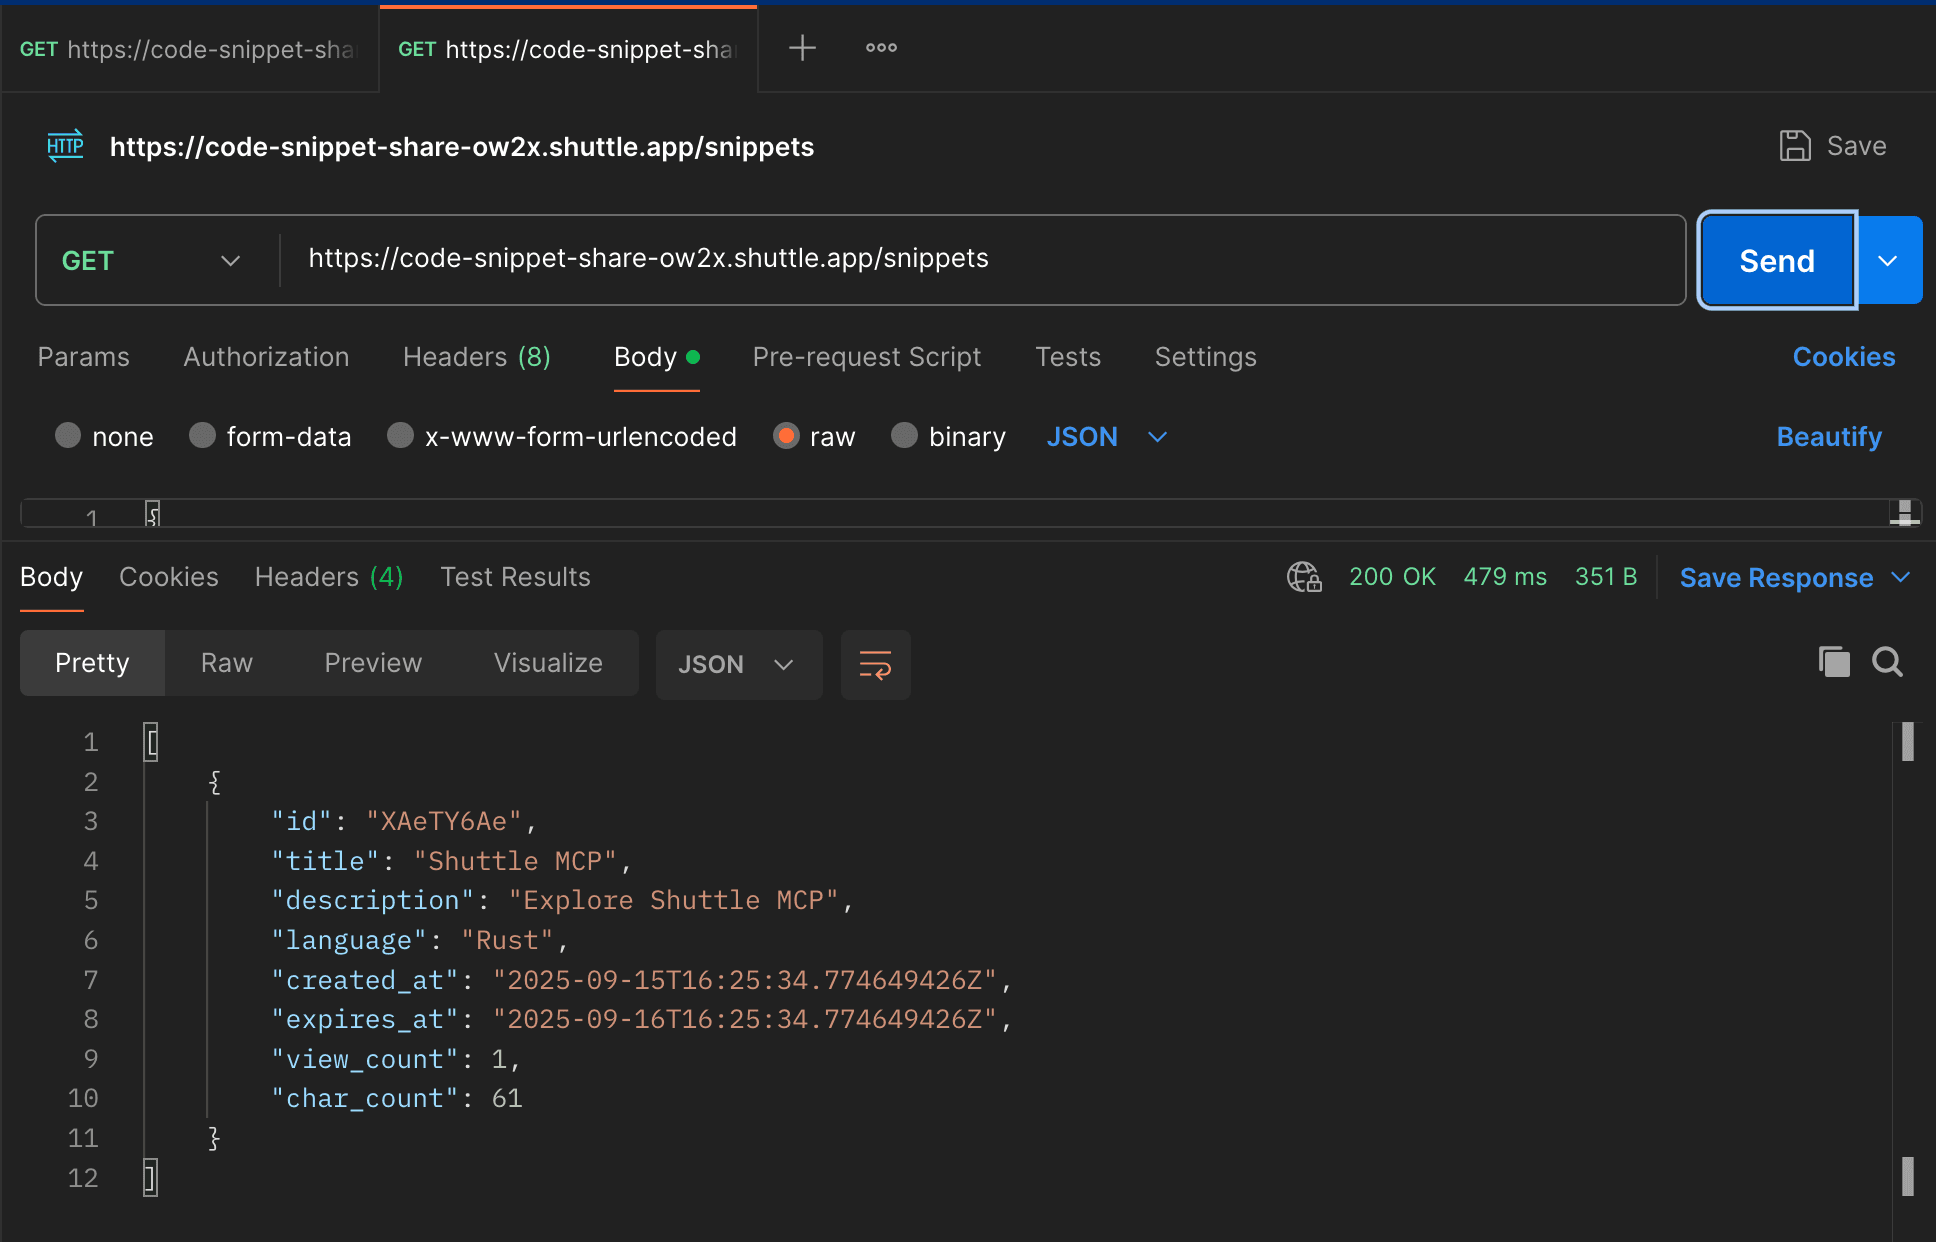Select the raw body option
1936x1242 pixels.
[787, 436]
